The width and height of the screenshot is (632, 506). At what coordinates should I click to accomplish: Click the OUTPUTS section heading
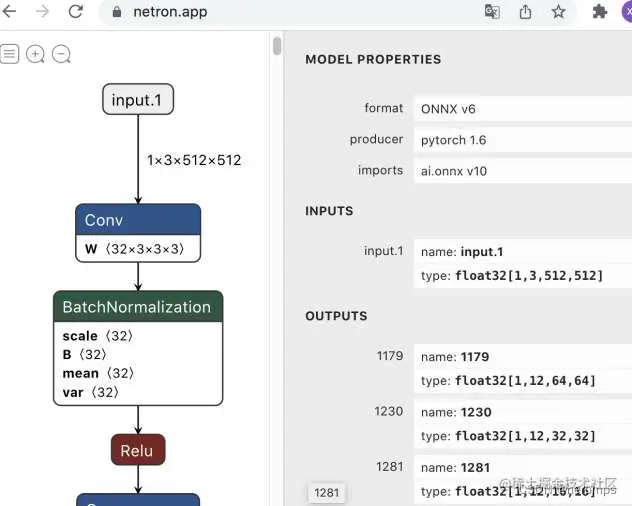(x=336, y=316)
